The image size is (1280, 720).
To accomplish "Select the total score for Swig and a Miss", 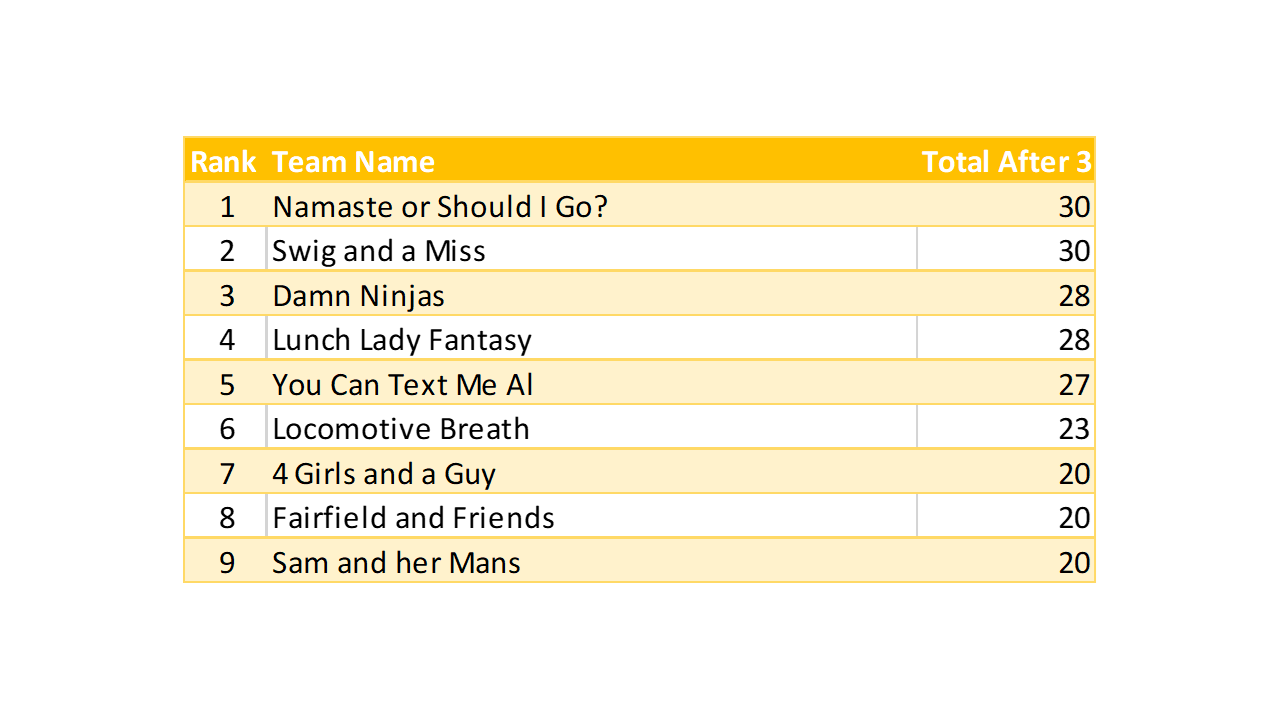I will (1074, 251).
